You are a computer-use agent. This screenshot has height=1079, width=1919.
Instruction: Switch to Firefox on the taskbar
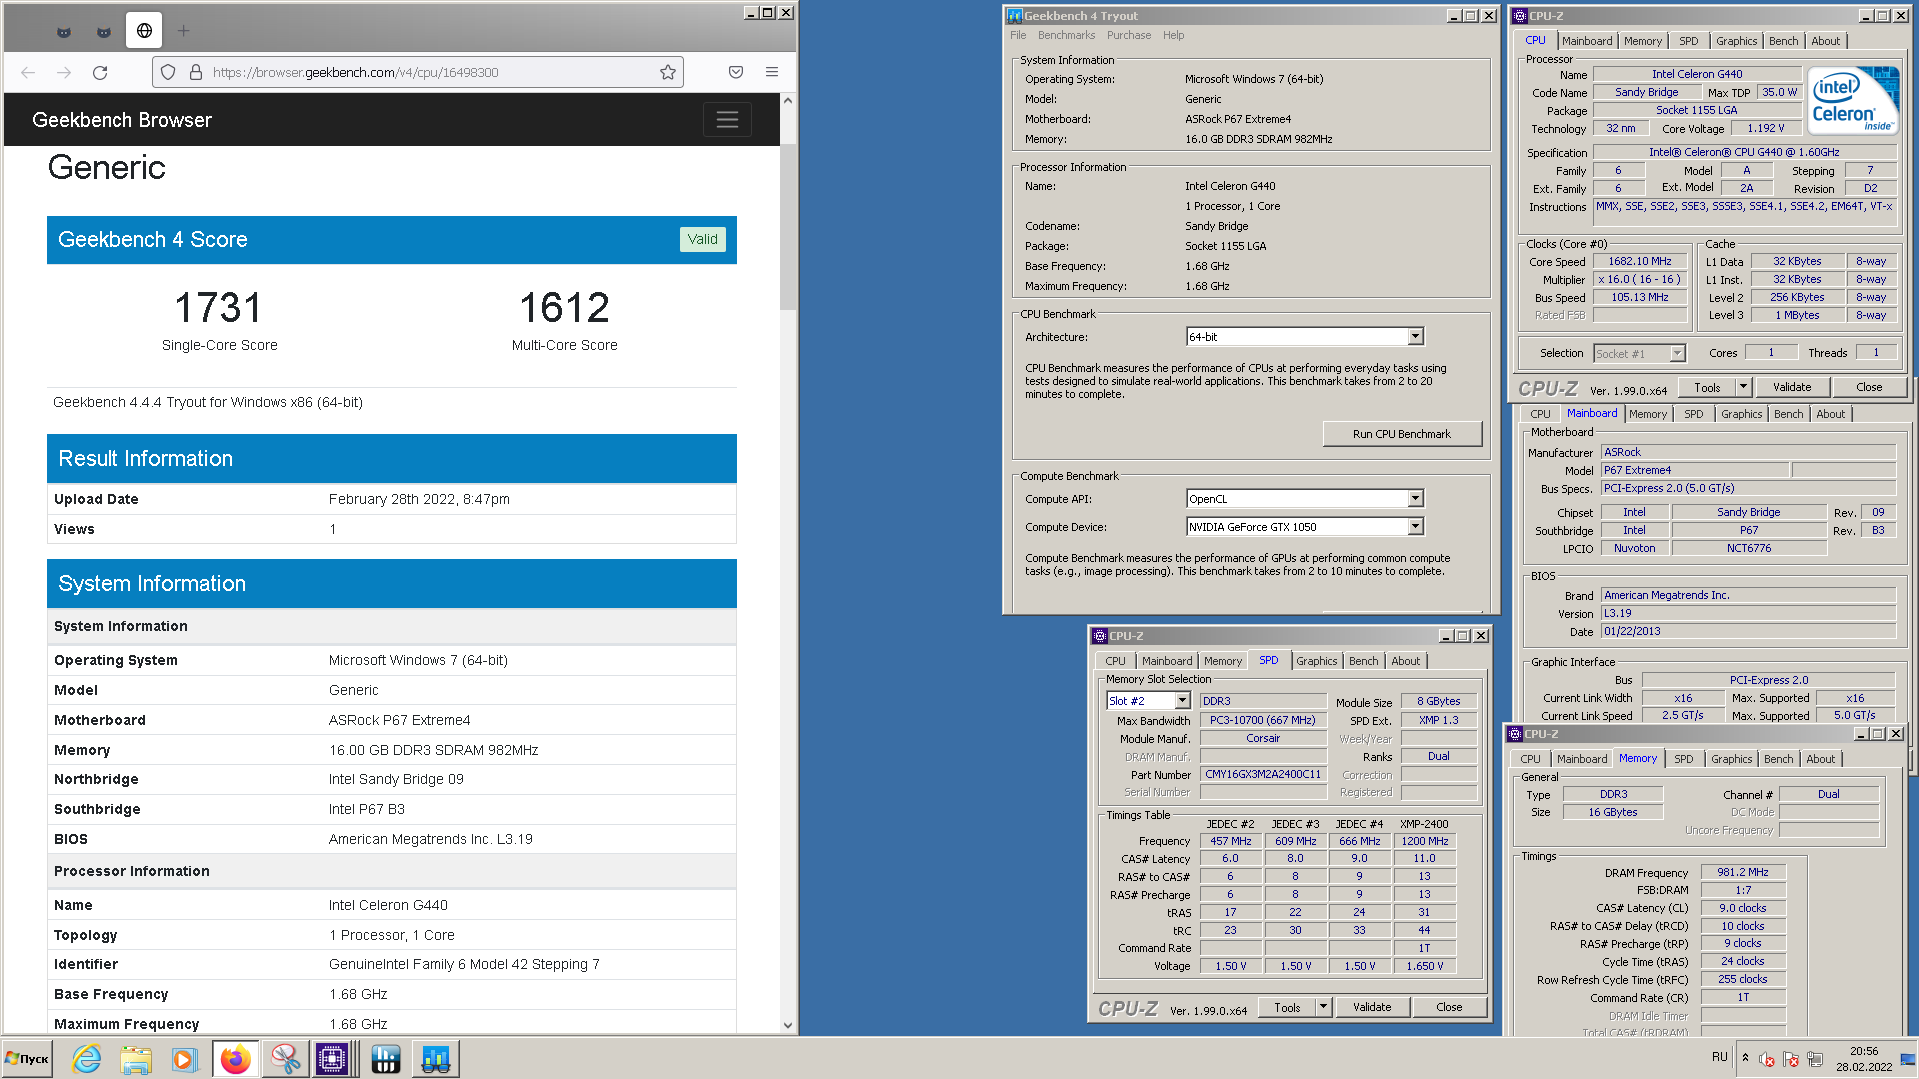coord(235,1059)
